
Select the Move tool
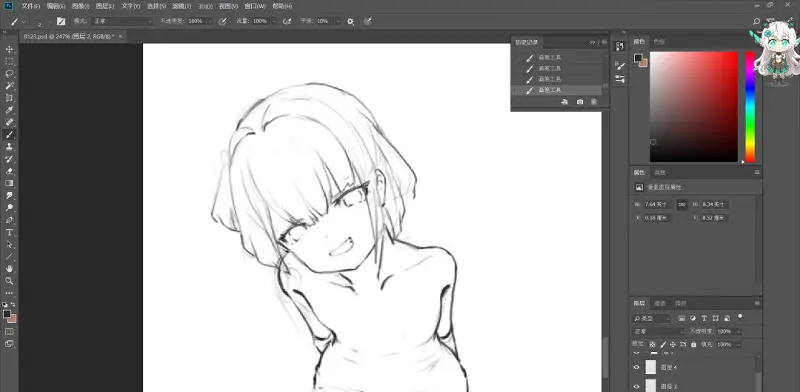coord(9,49)
